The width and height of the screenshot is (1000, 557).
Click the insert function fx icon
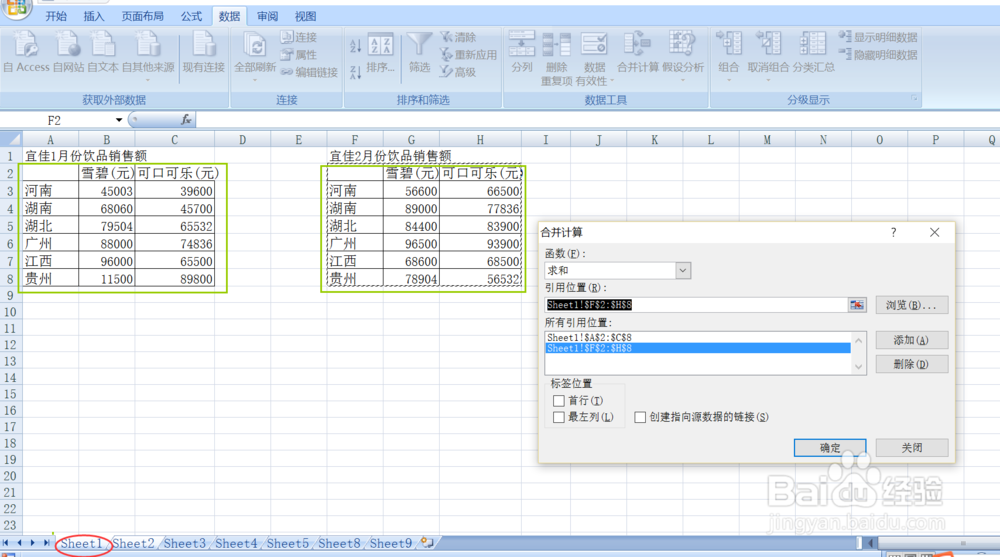pyautogui.click(x=186, y=119)
